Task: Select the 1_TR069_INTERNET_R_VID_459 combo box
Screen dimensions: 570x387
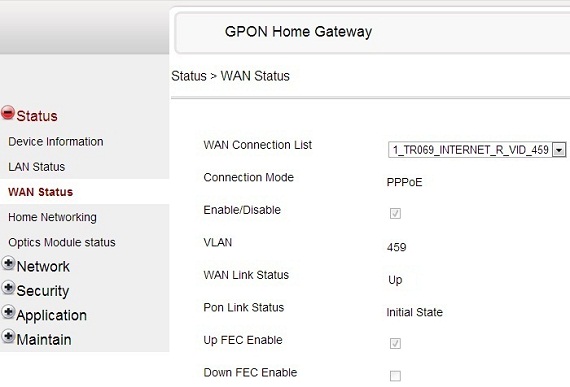Action: [477, 150]
